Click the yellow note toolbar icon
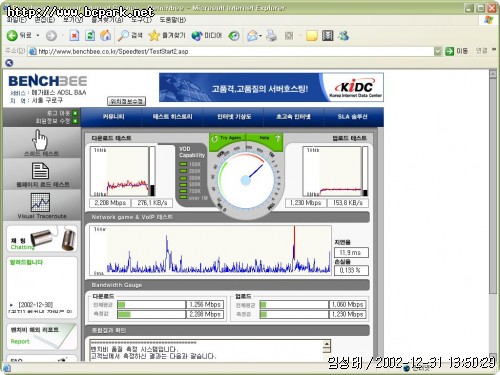This screenshot has height=375, width=500. click(311, 36)
